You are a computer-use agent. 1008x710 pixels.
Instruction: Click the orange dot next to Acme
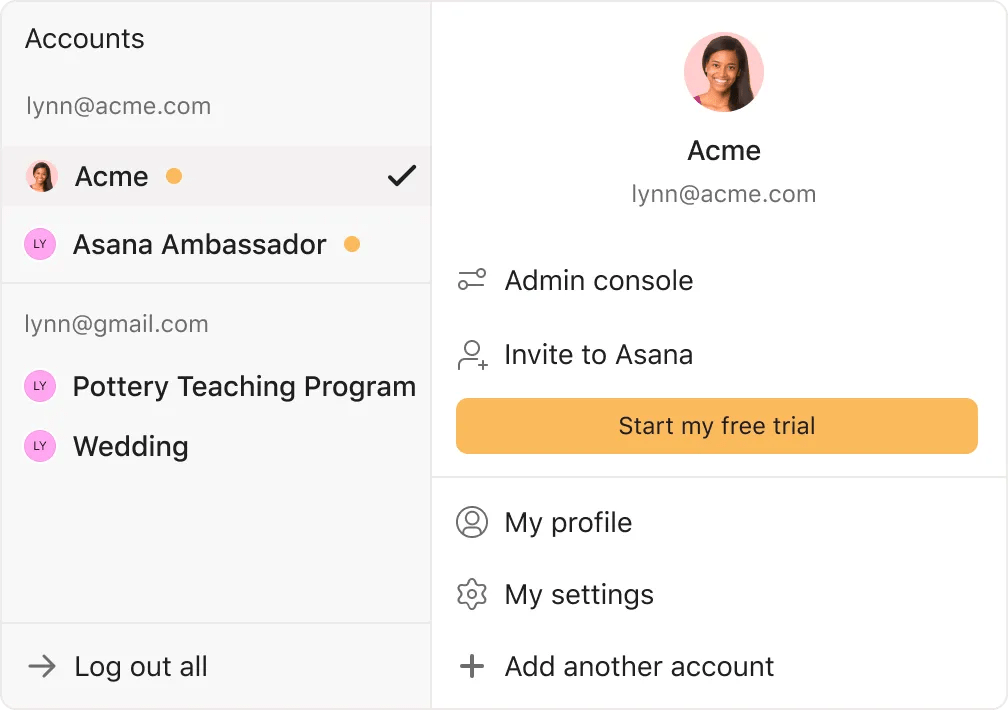pos(174,177)
